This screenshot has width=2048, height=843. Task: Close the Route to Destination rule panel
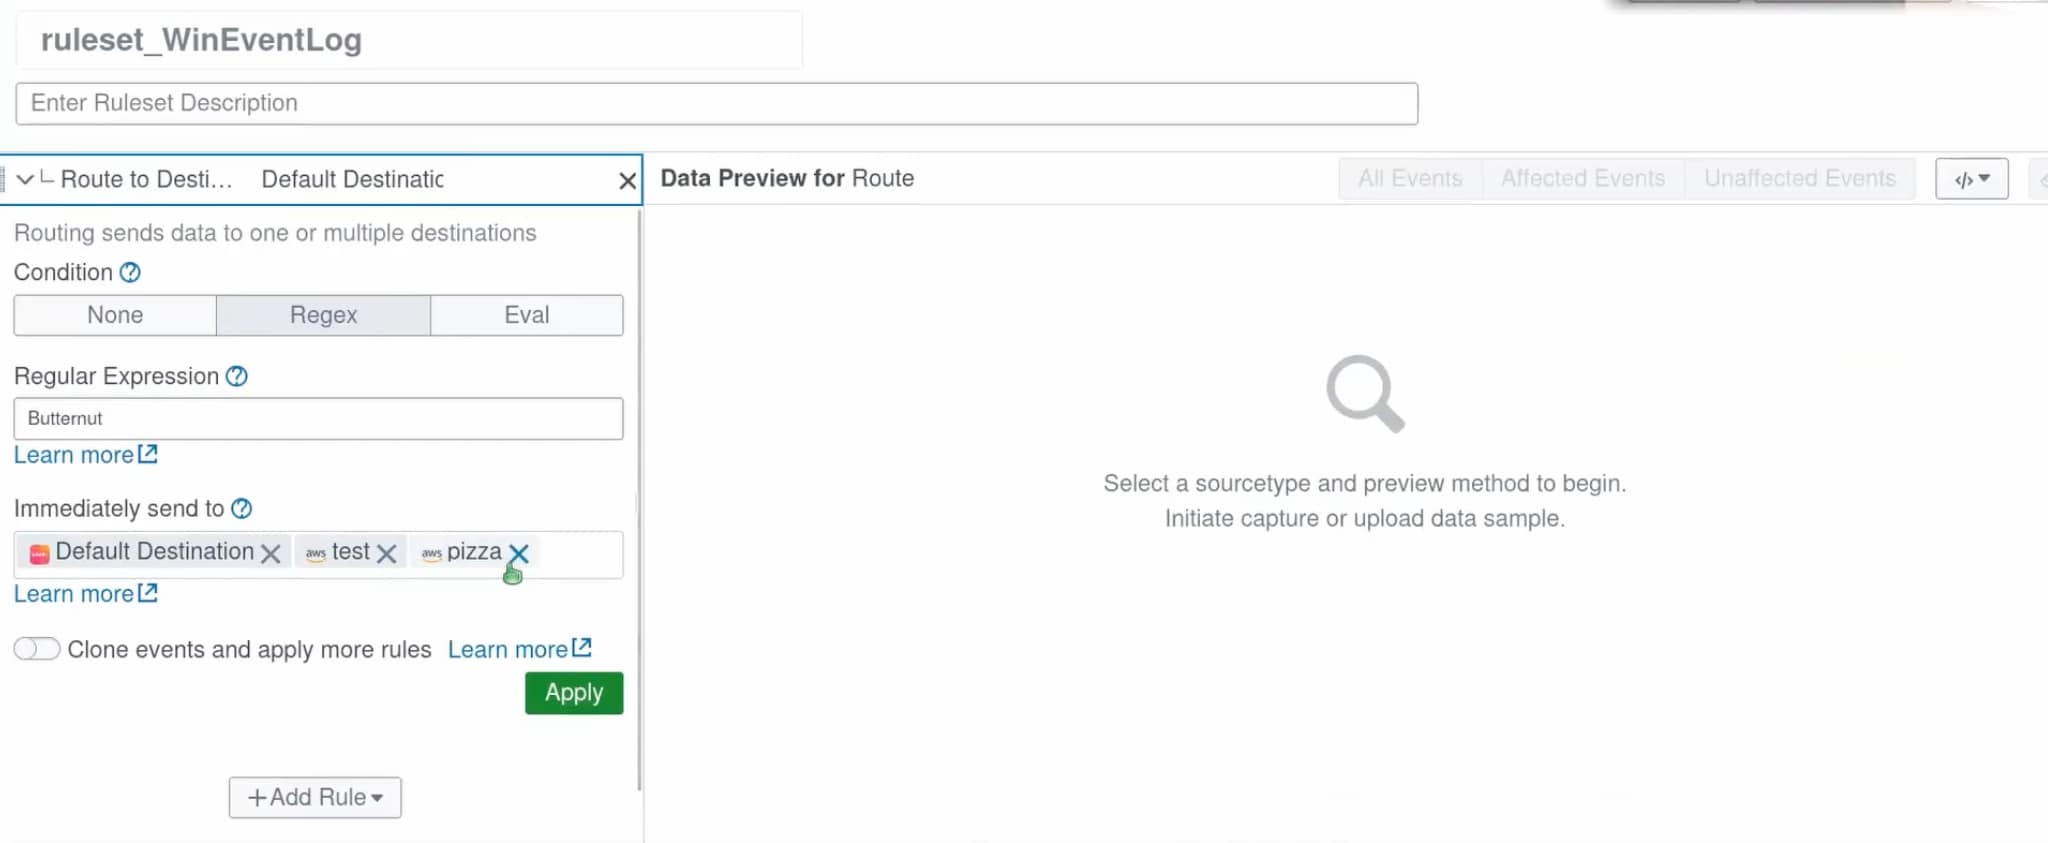coord(627,180)
